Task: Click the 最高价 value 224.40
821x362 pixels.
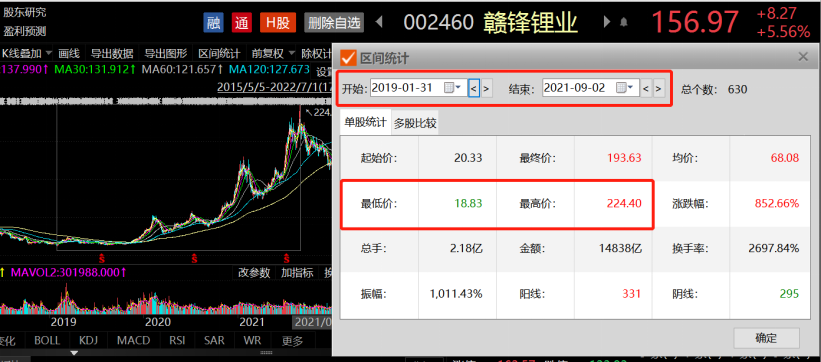Action: pos(624,203)
